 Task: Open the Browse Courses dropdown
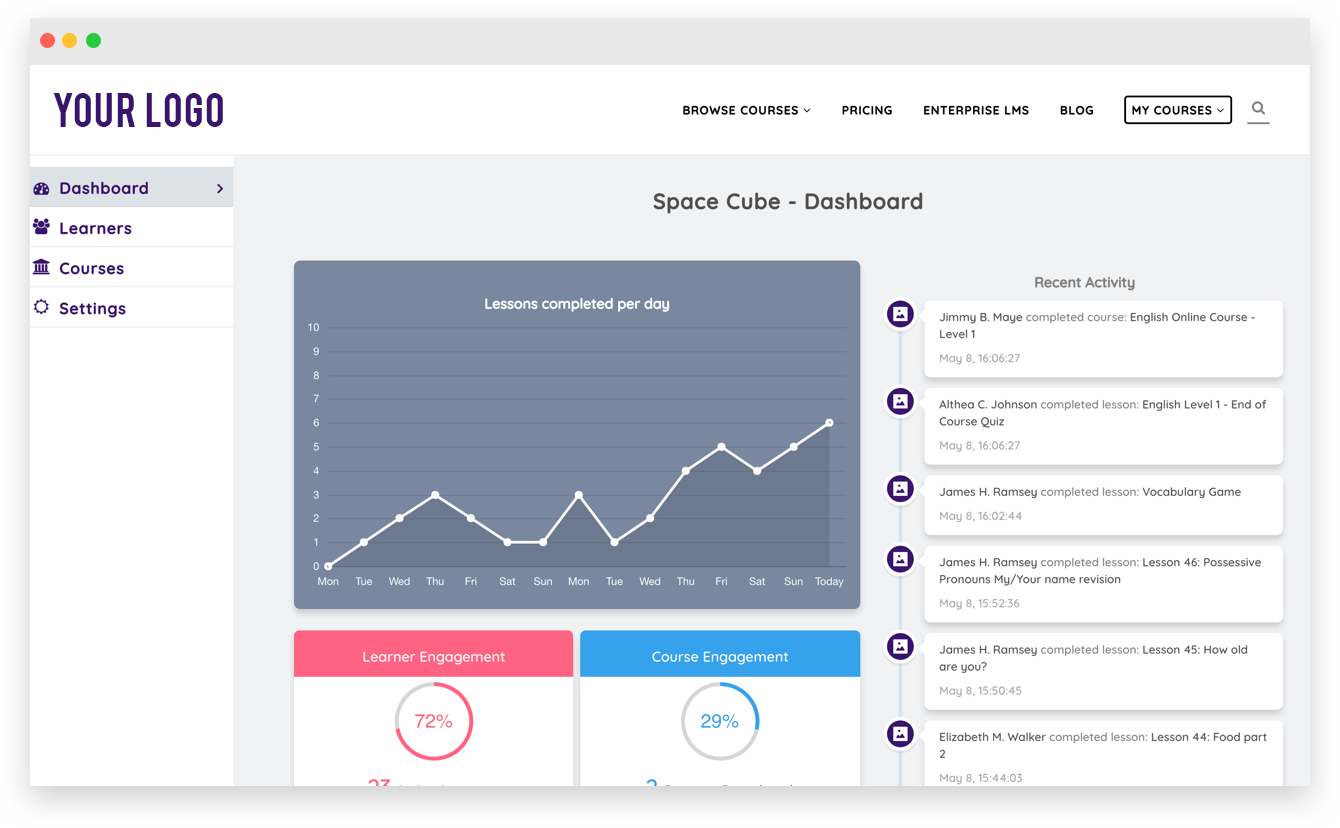(746, 110)
